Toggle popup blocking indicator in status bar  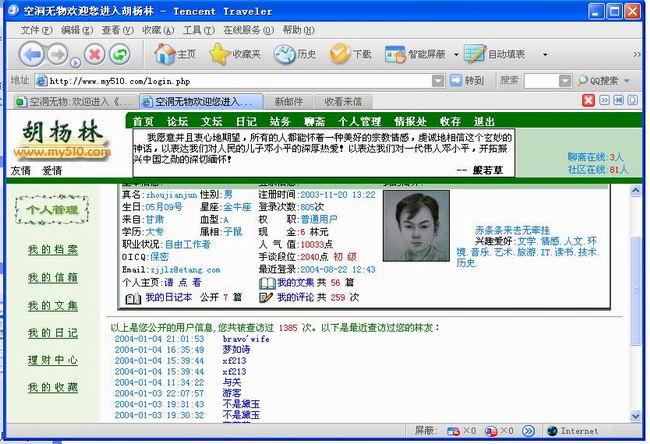pyautogui.click(x=453, y=431)
